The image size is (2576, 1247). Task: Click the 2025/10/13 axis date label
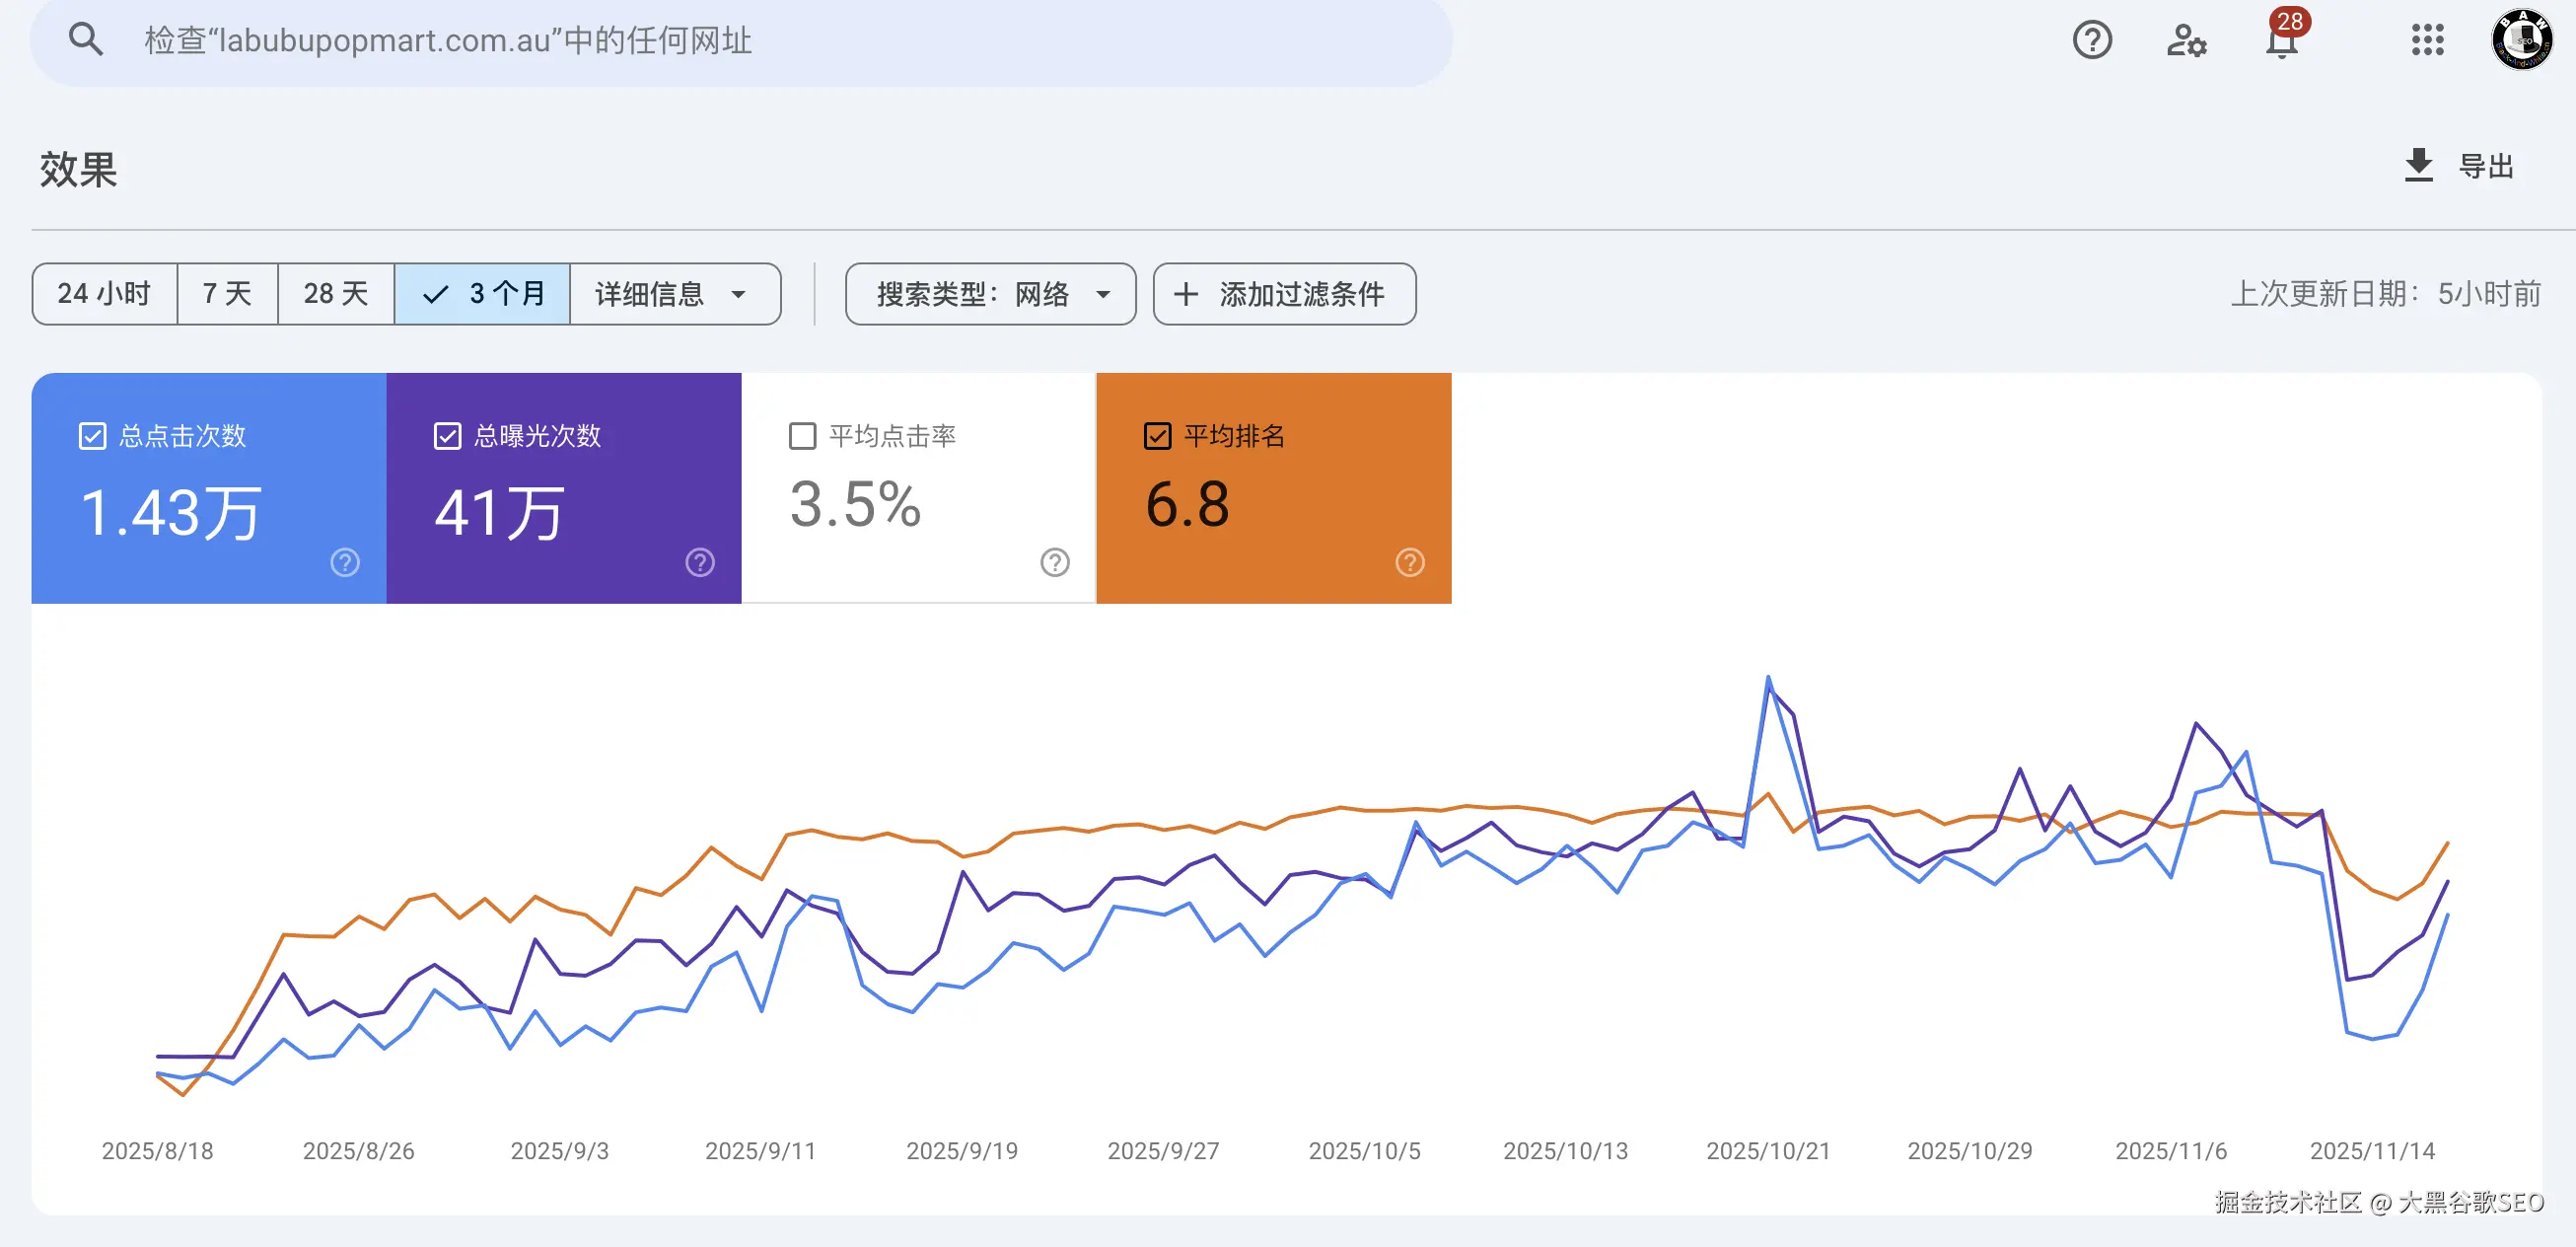point(1566,1151)
